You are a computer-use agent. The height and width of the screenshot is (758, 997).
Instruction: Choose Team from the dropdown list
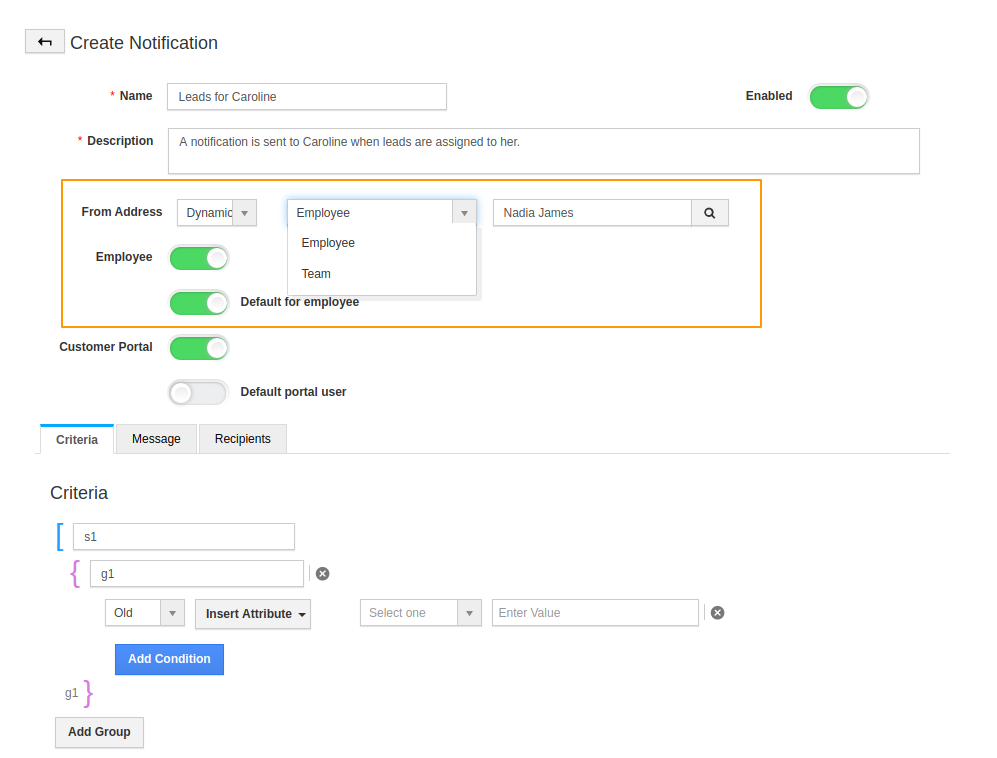317,274
